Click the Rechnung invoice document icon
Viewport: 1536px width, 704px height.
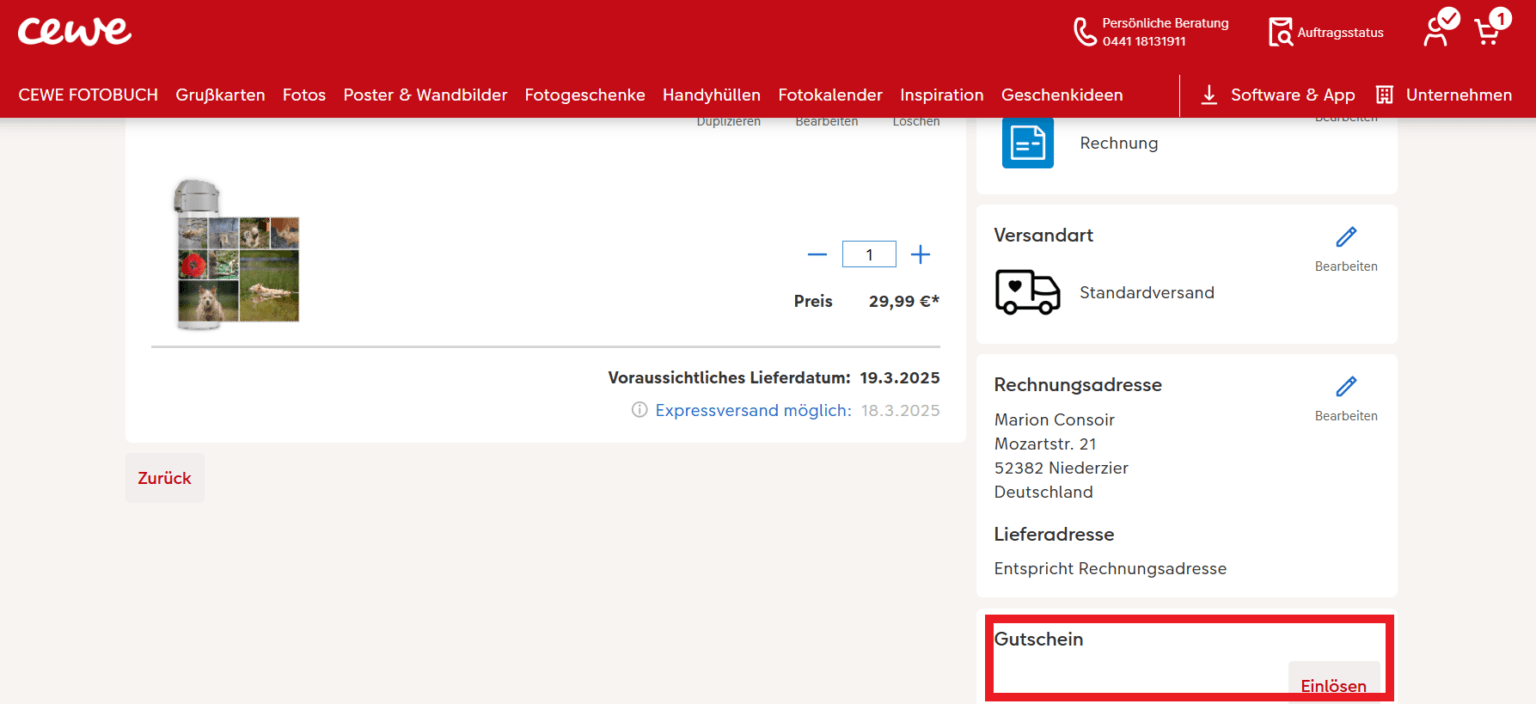click(x=1027, y=142)
